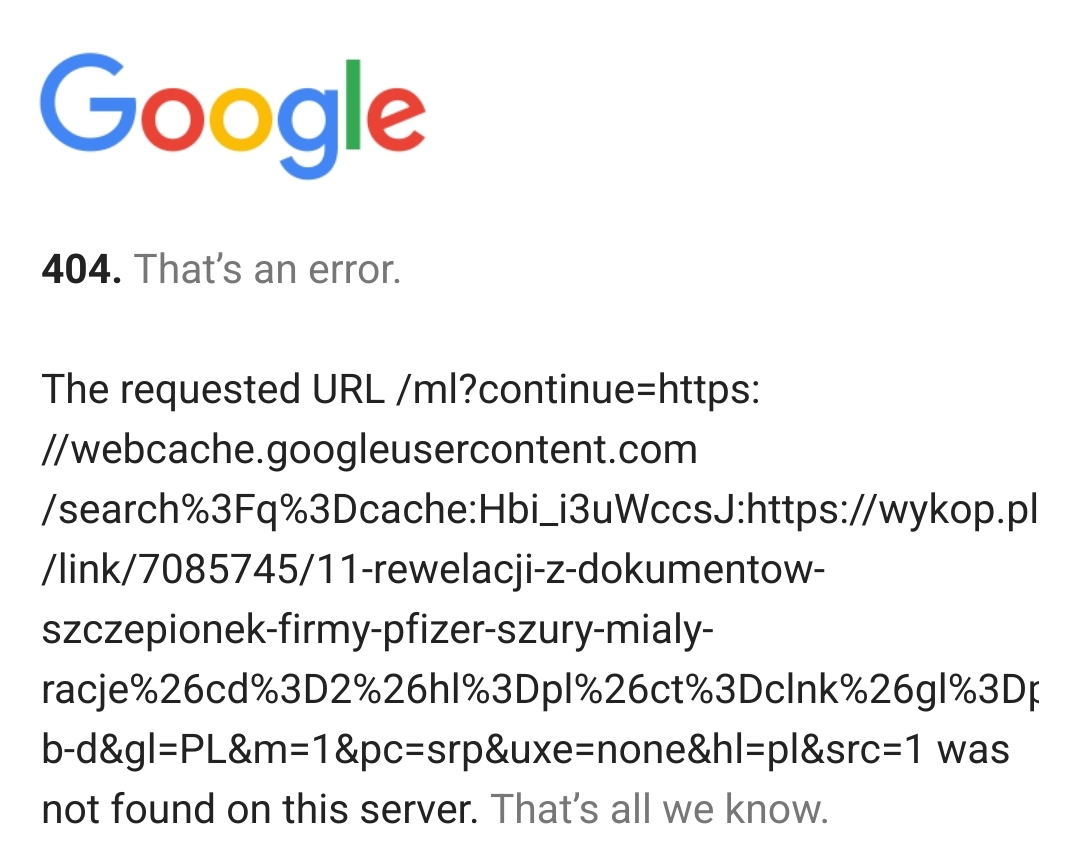Click the bold 404. error code

(x=81, y=270)
